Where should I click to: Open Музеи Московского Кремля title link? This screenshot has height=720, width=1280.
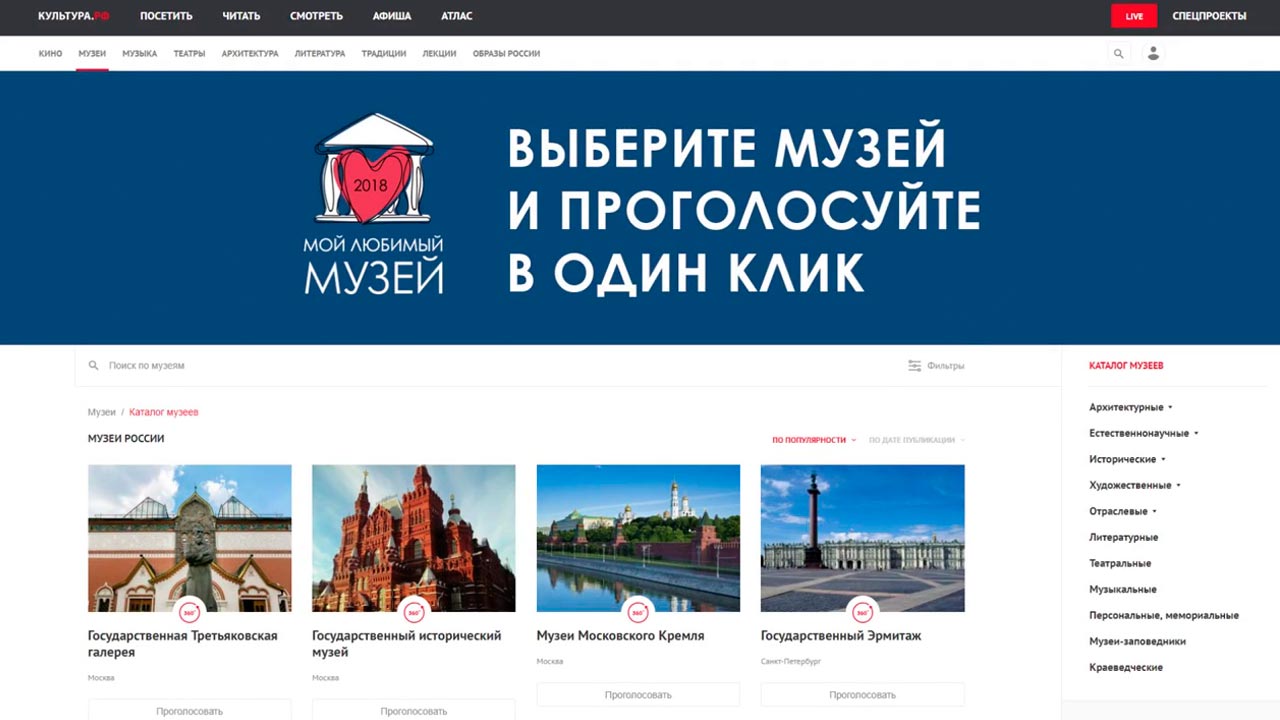click(x=620, y=636)
